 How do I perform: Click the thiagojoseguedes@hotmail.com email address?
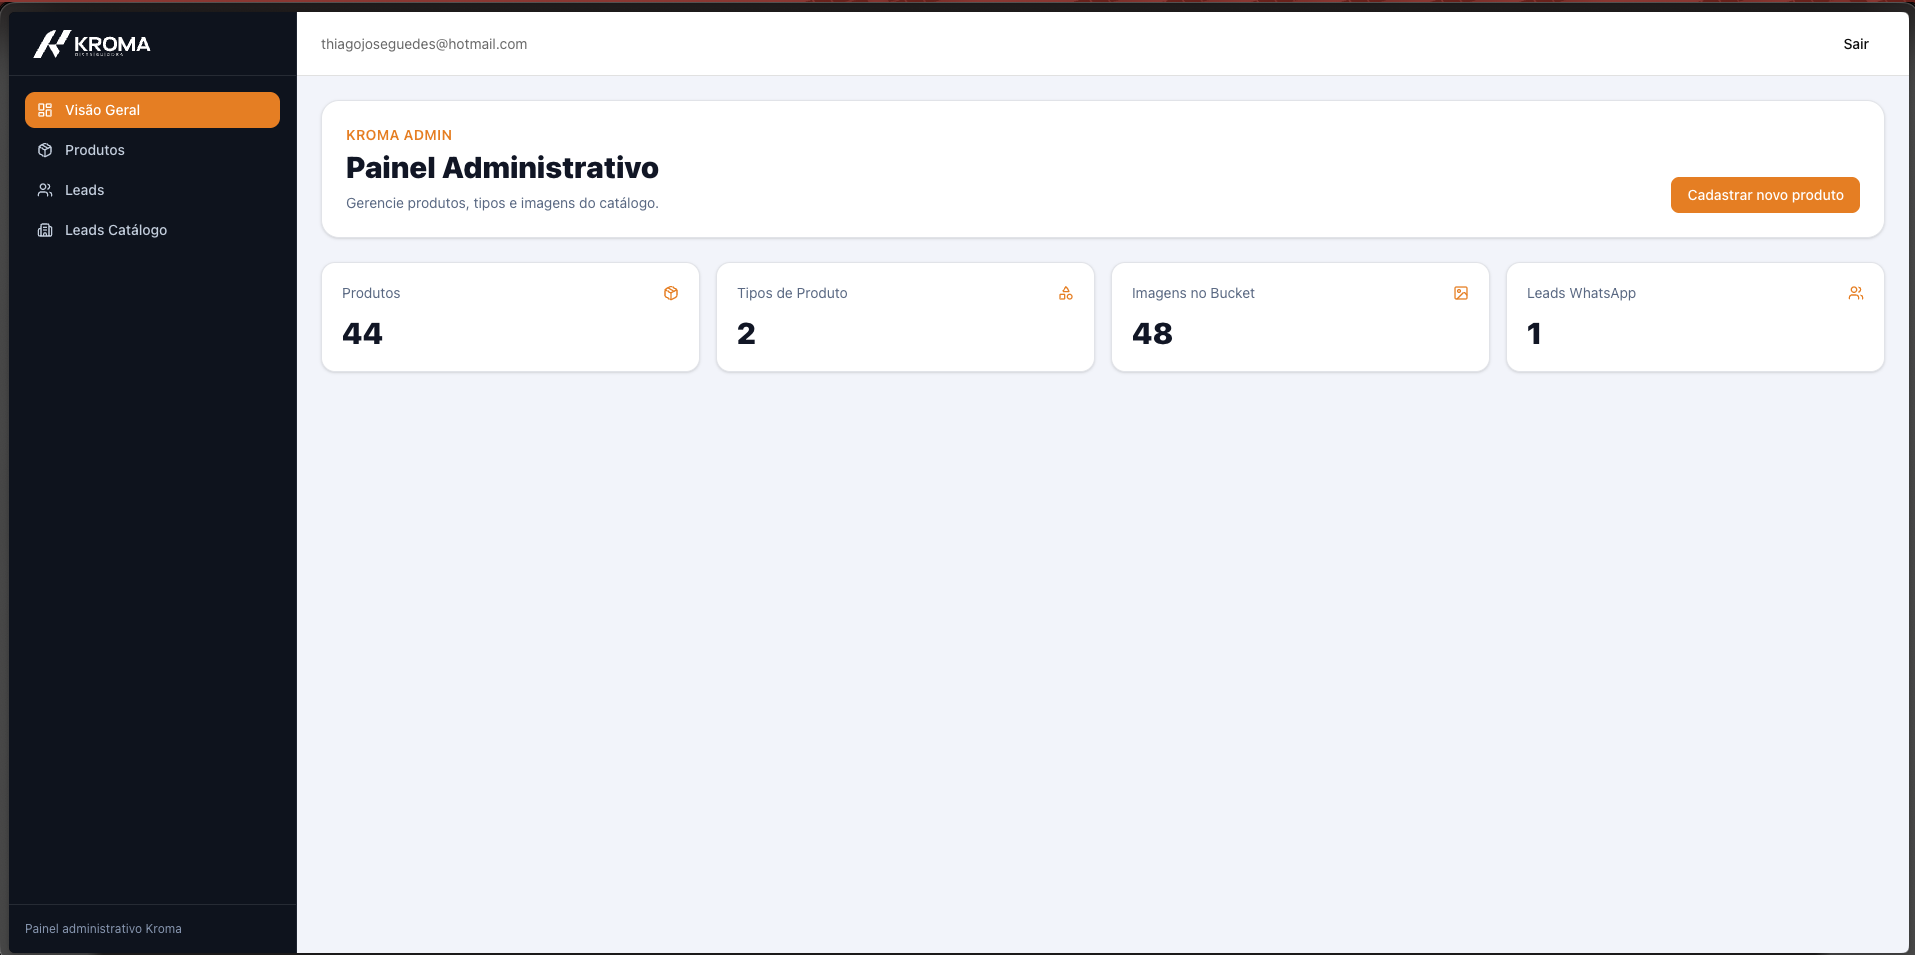point(424,44)
